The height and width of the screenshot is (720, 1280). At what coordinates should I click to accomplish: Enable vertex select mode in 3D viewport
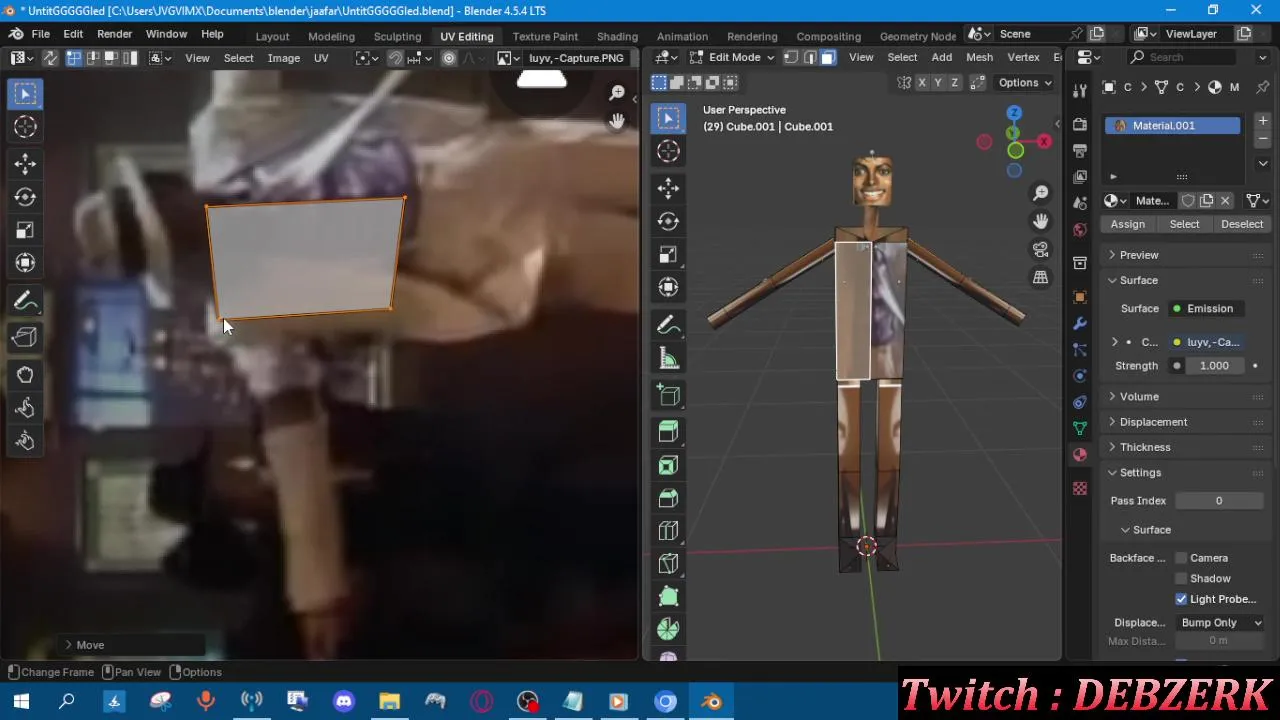[791, 57]
